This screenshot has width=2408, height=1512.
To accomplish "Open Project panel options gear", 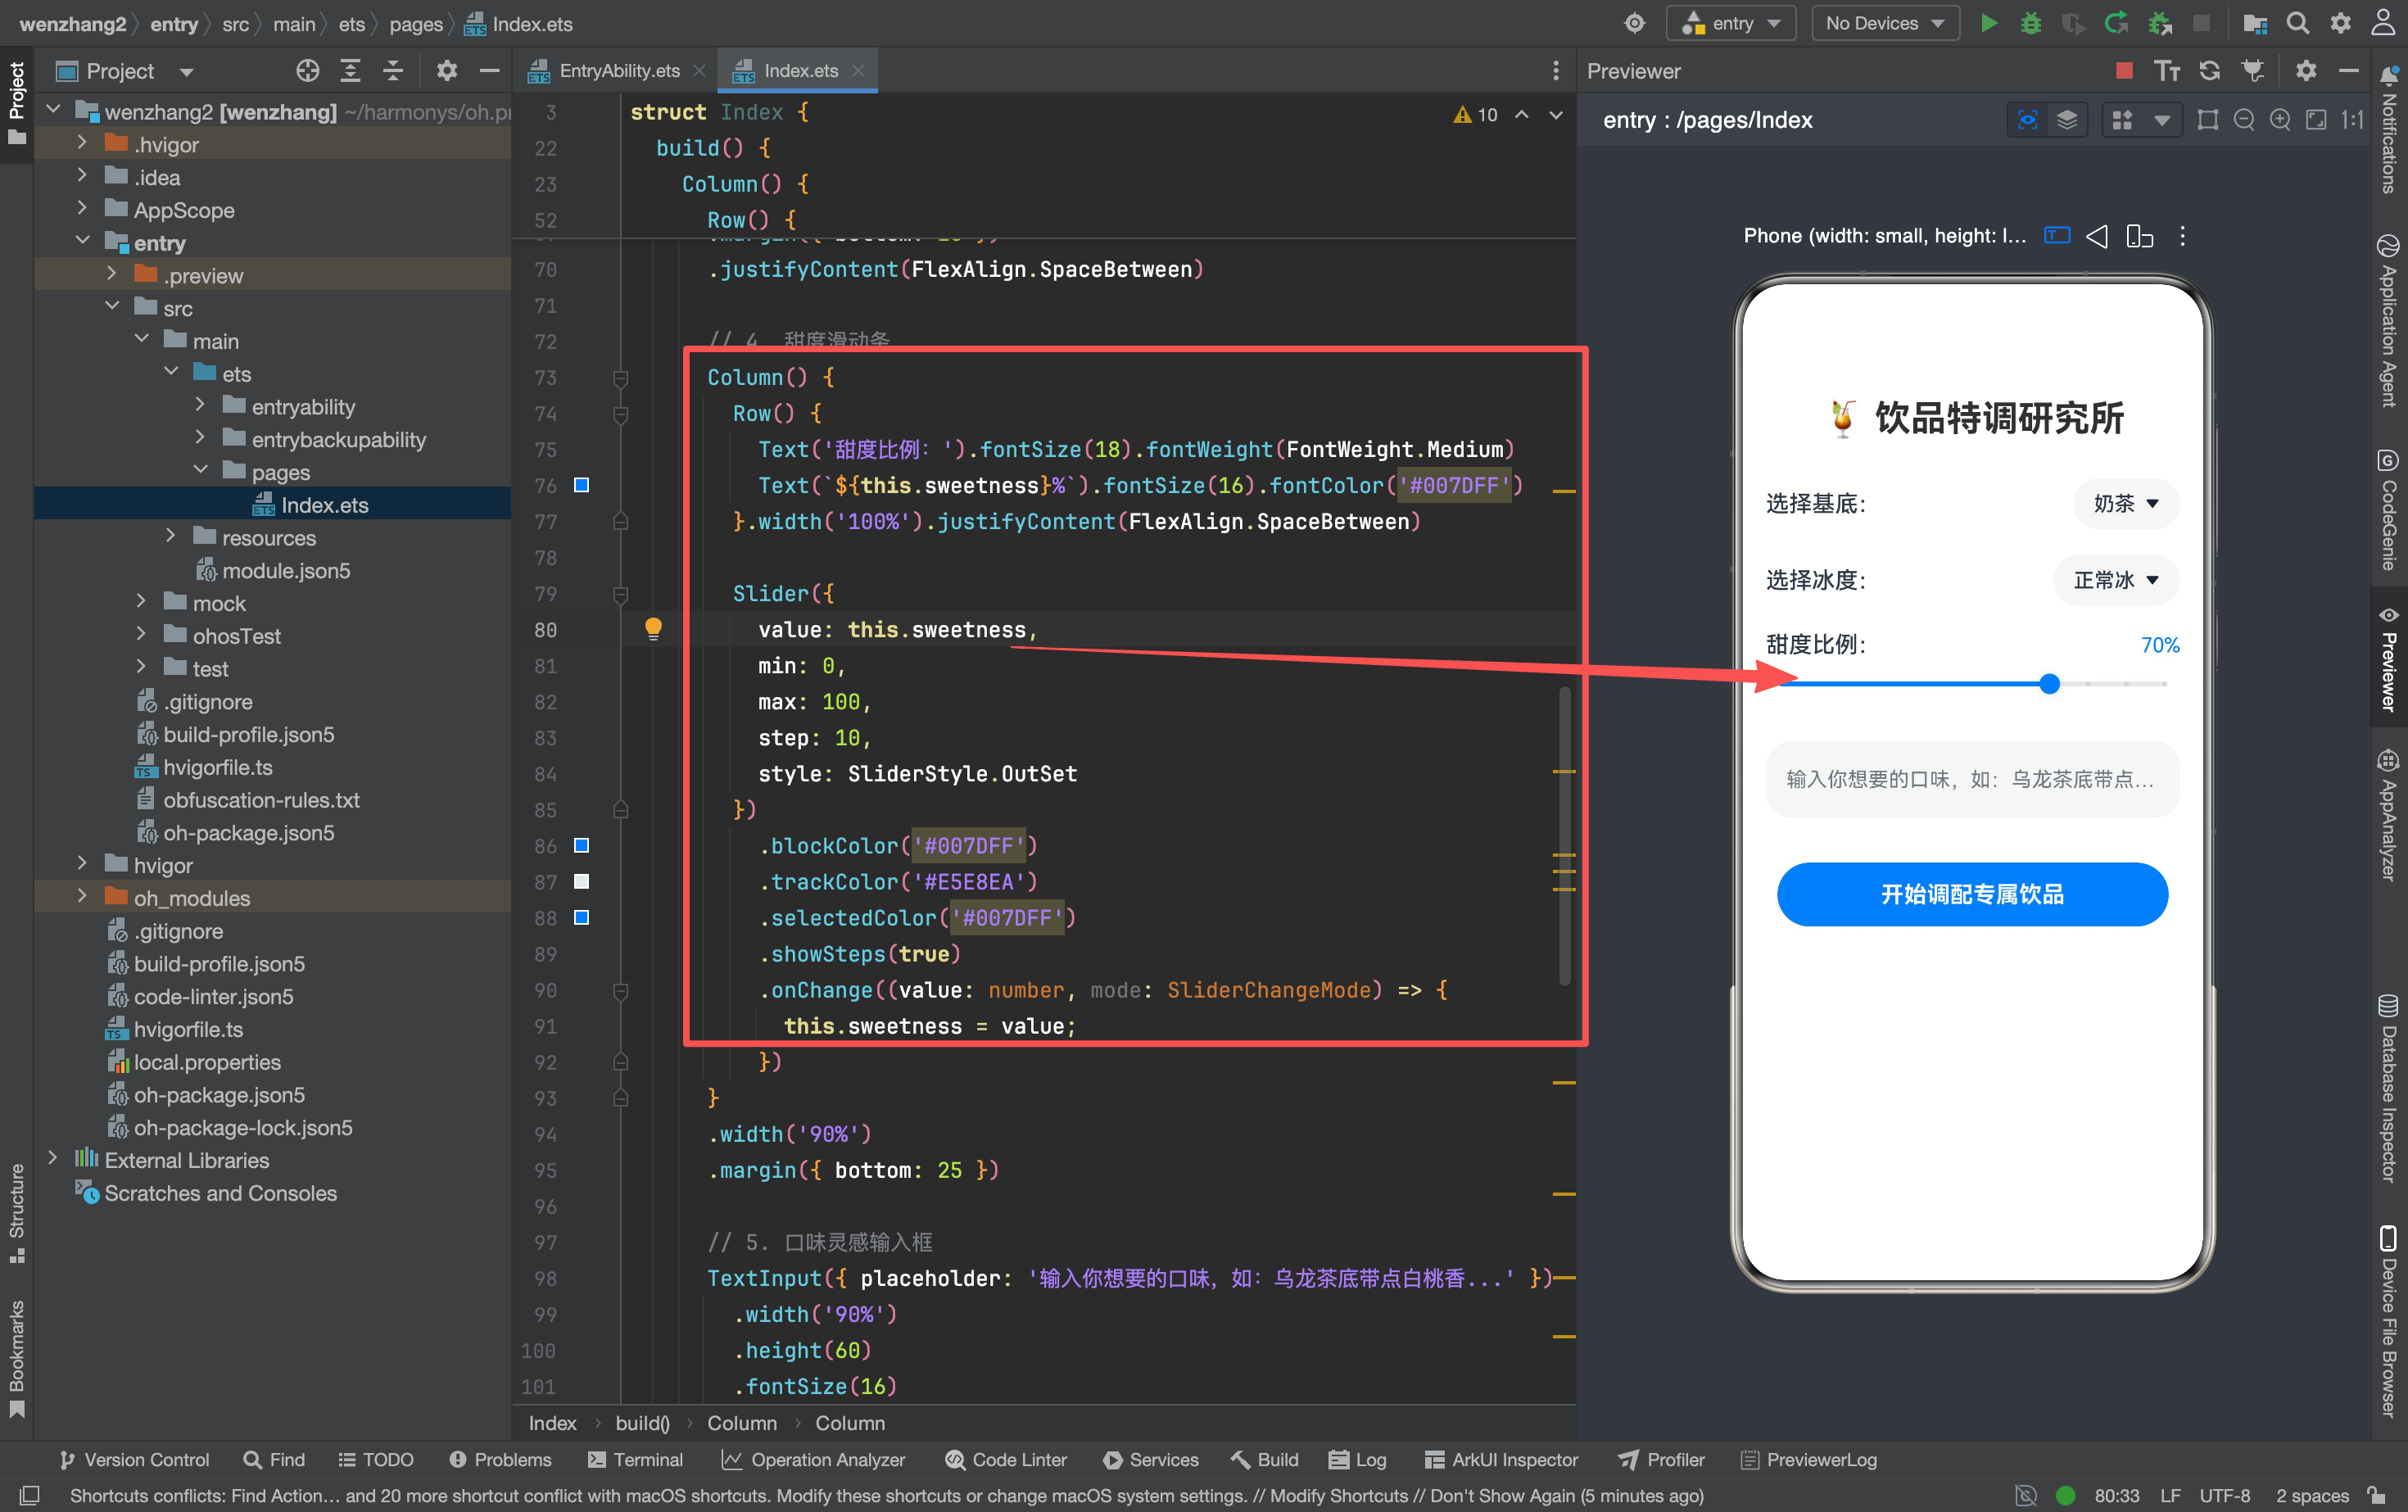I will pyautogui.click(x=447, y=71).
